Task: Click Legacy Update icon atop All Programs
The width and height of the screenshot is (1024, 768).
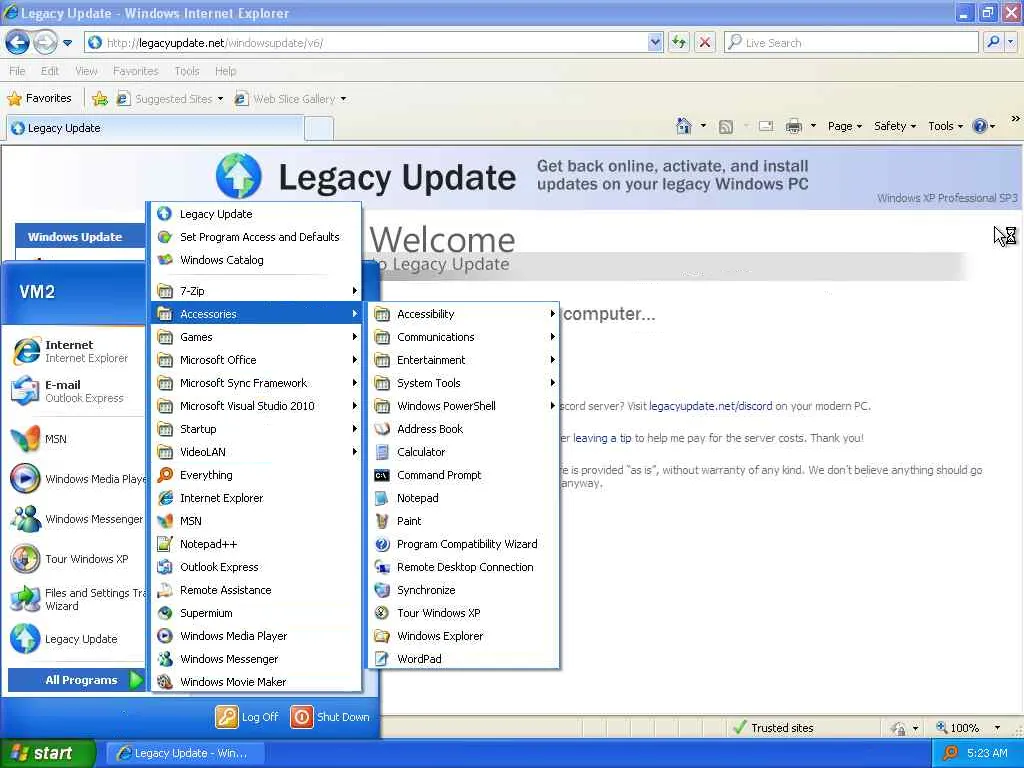Action: click(165, 214)
